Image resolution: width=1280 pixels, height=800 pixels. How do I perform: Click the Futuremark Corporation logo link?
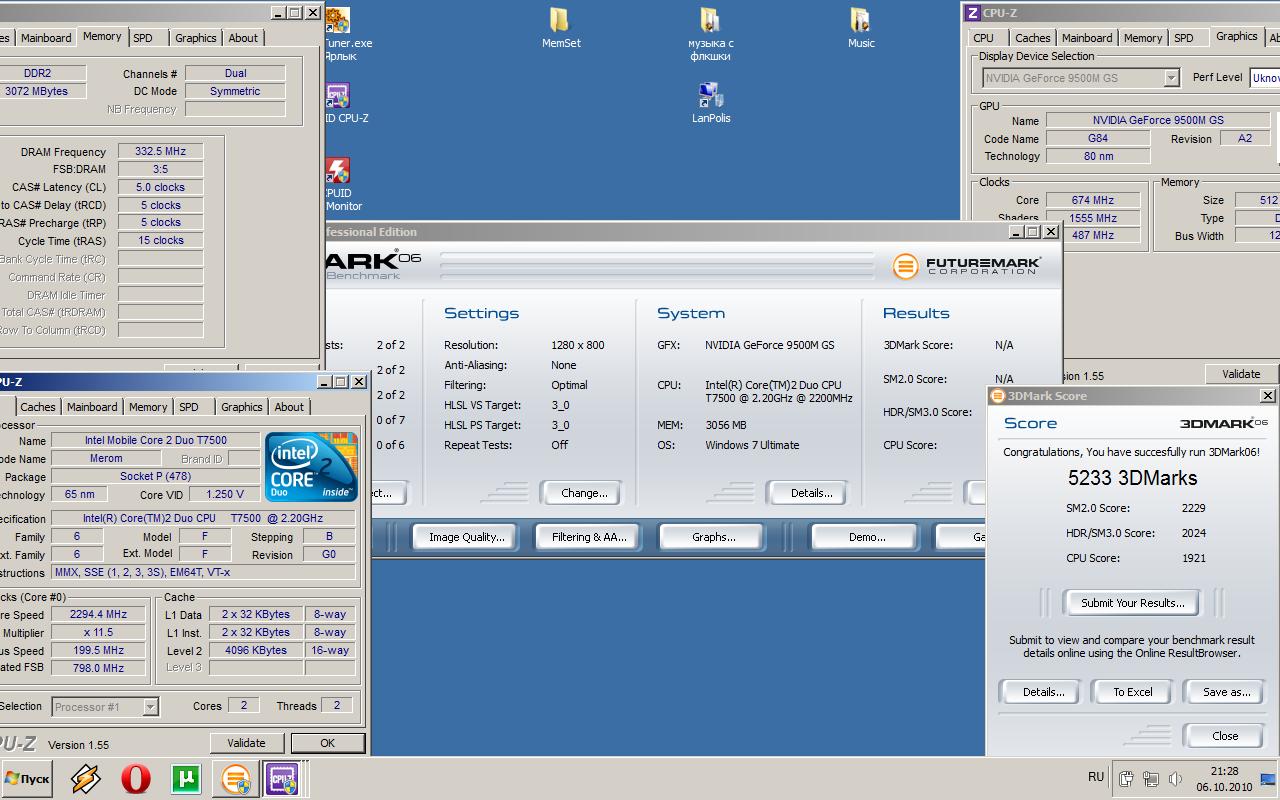tap(967, 266)
